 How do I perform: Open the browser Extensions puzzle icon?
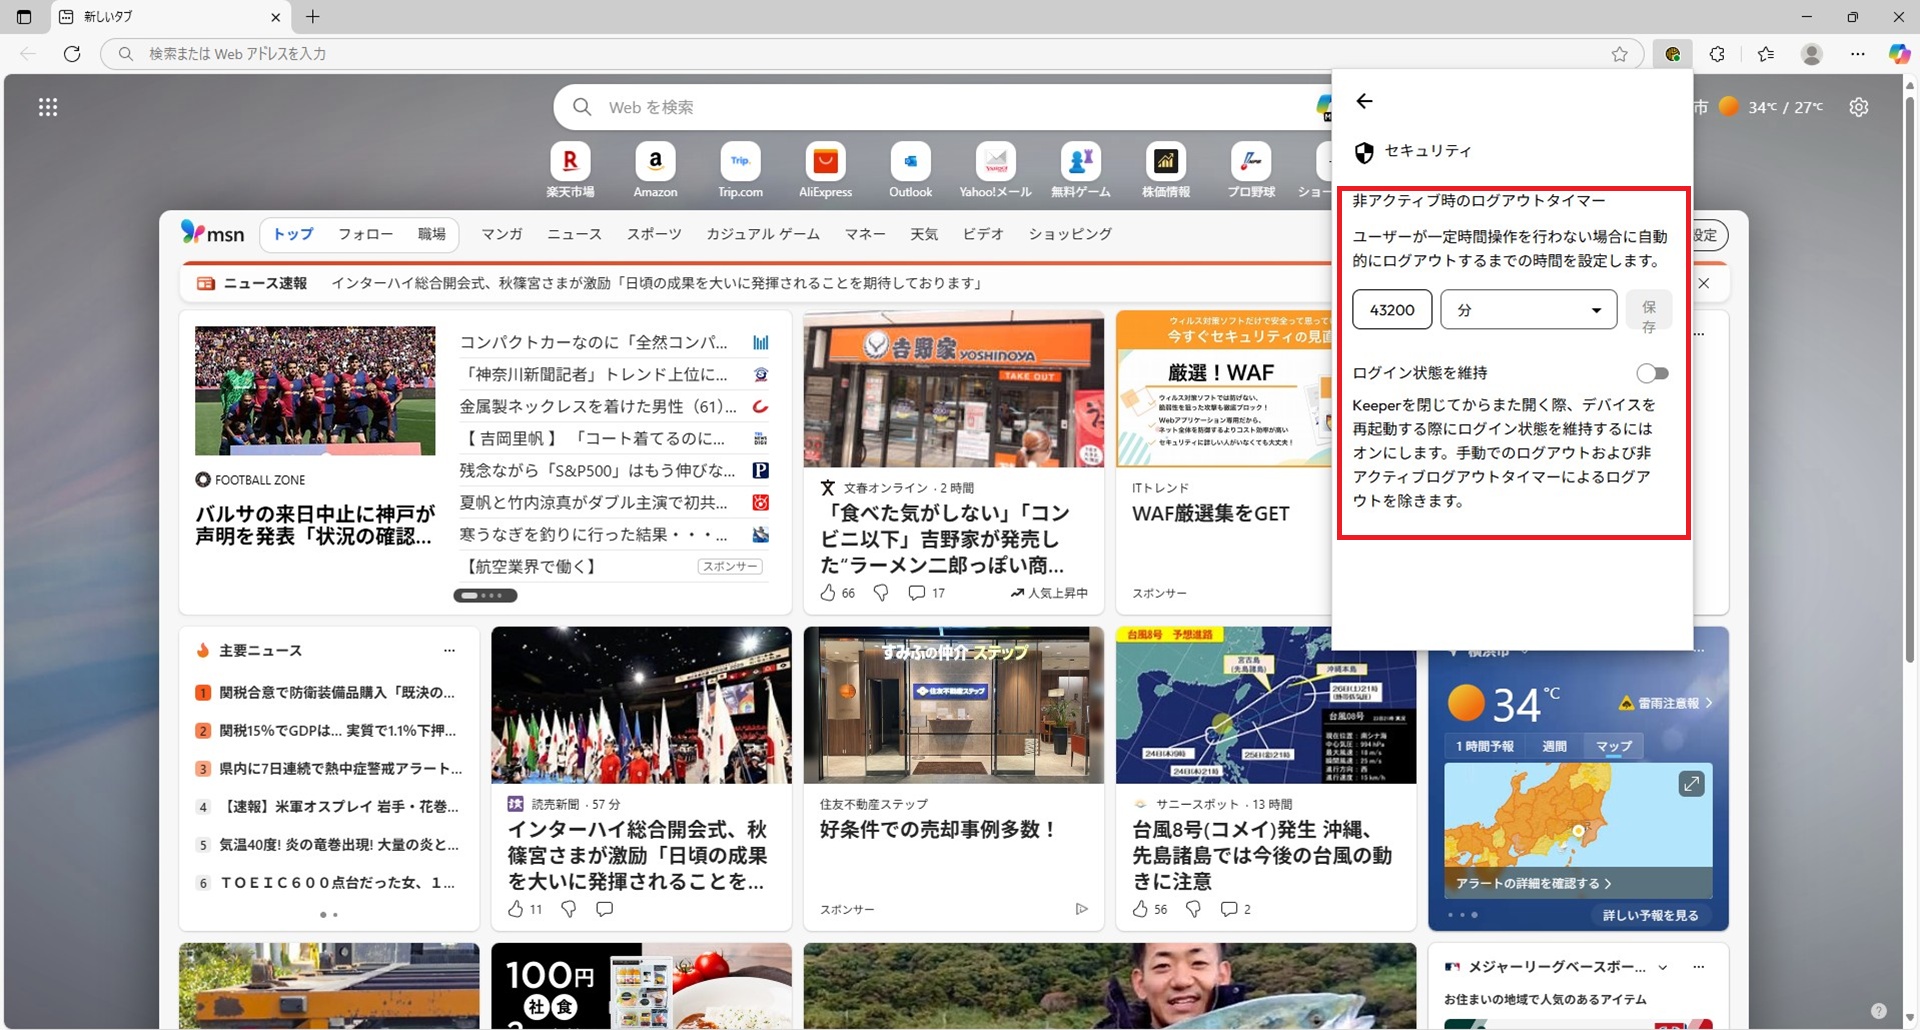tap(1717, 54)
